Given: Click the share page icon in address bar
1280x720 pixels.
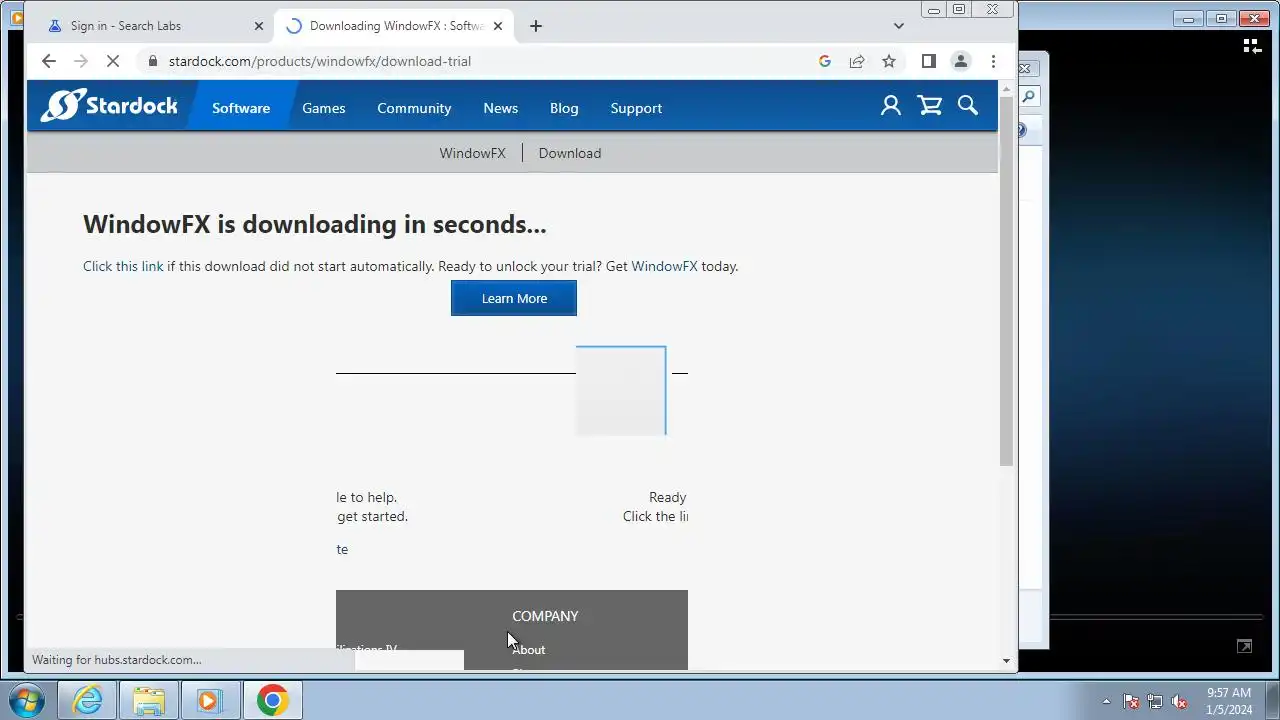Looking at the screenshot, I should (857, 61).
